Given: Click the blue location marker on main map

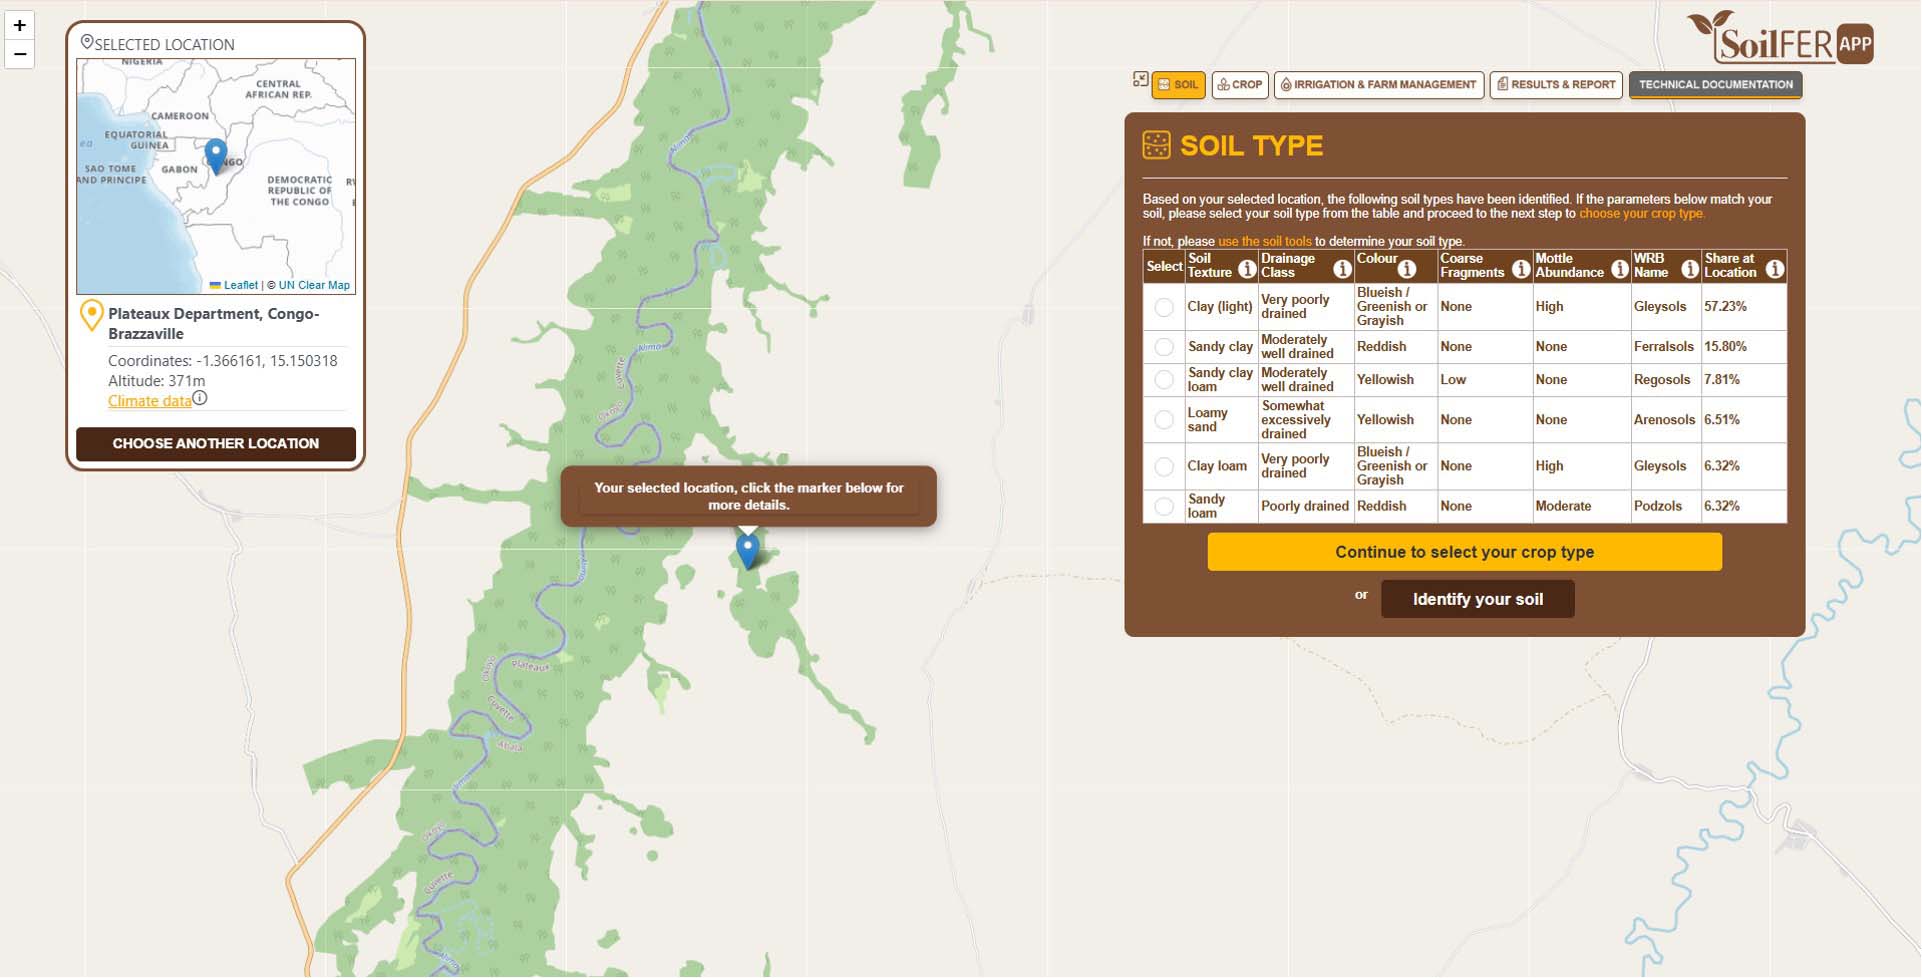Looking at the screenshot, I should 747,549.
